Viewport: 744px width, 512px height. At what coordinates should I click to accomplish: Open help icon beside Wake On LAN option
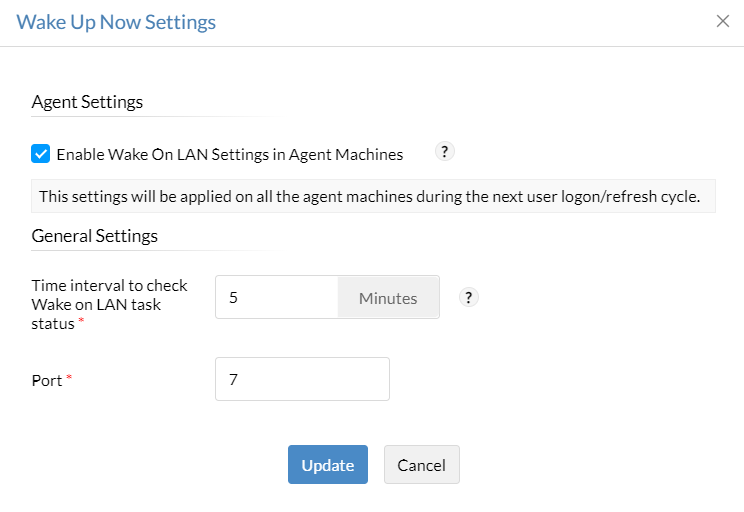(x=445, y=152)
